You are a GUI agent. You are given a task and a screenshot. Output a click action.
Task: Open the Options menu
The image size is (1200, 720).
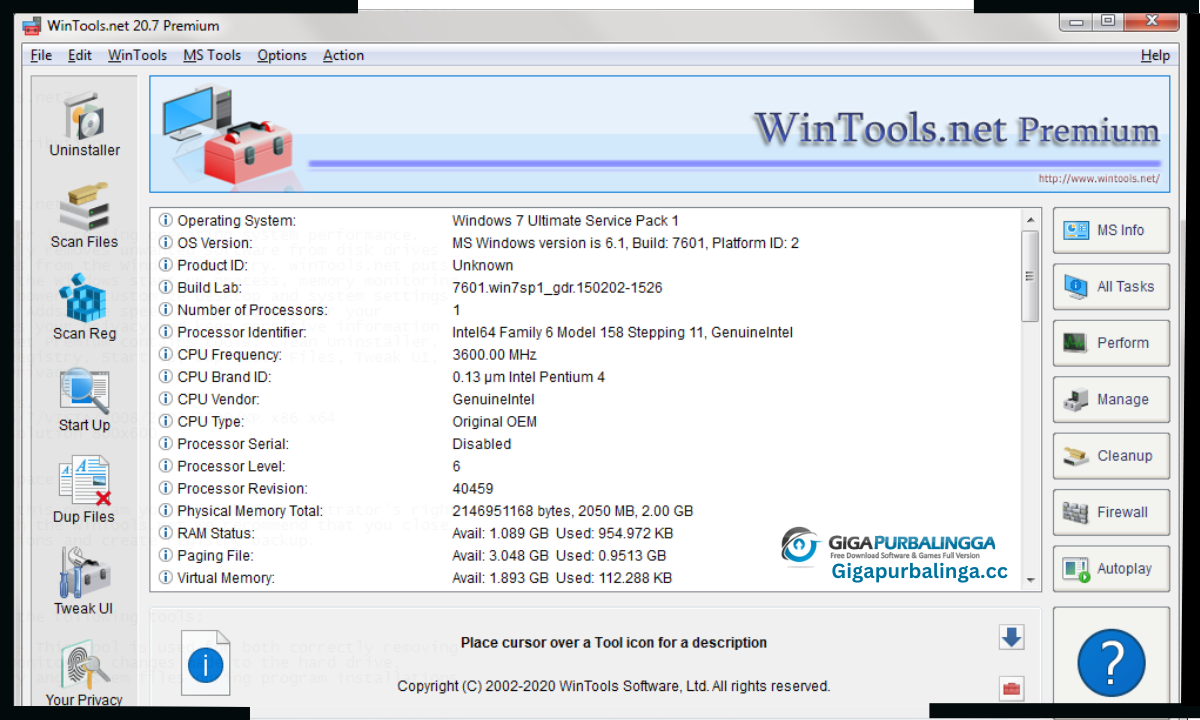pos(282,55)
